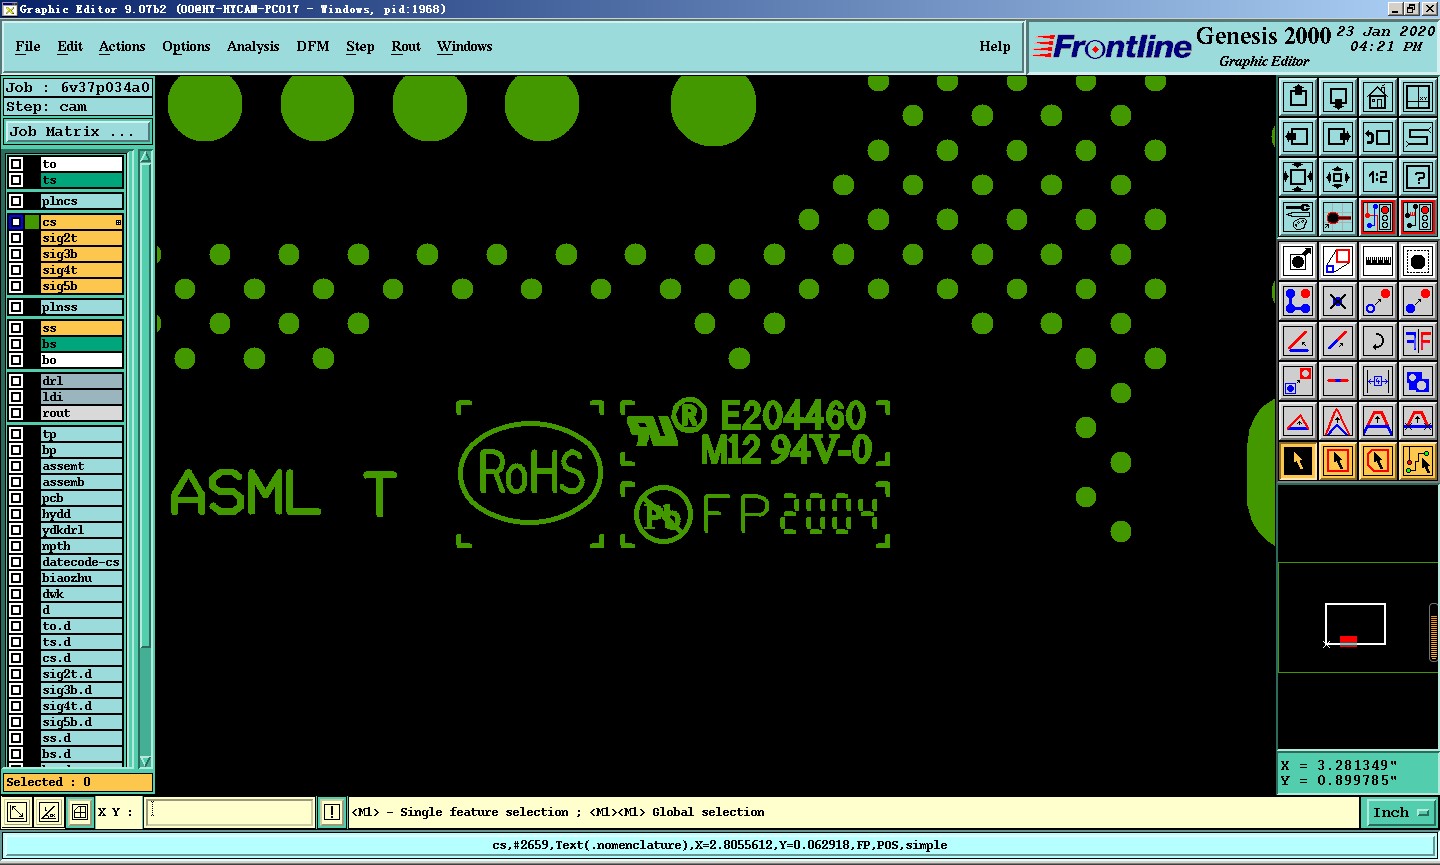Viewport: 1440px width, 865px height.
Task: Click the pan left view icon
Action: [1298, 137]
